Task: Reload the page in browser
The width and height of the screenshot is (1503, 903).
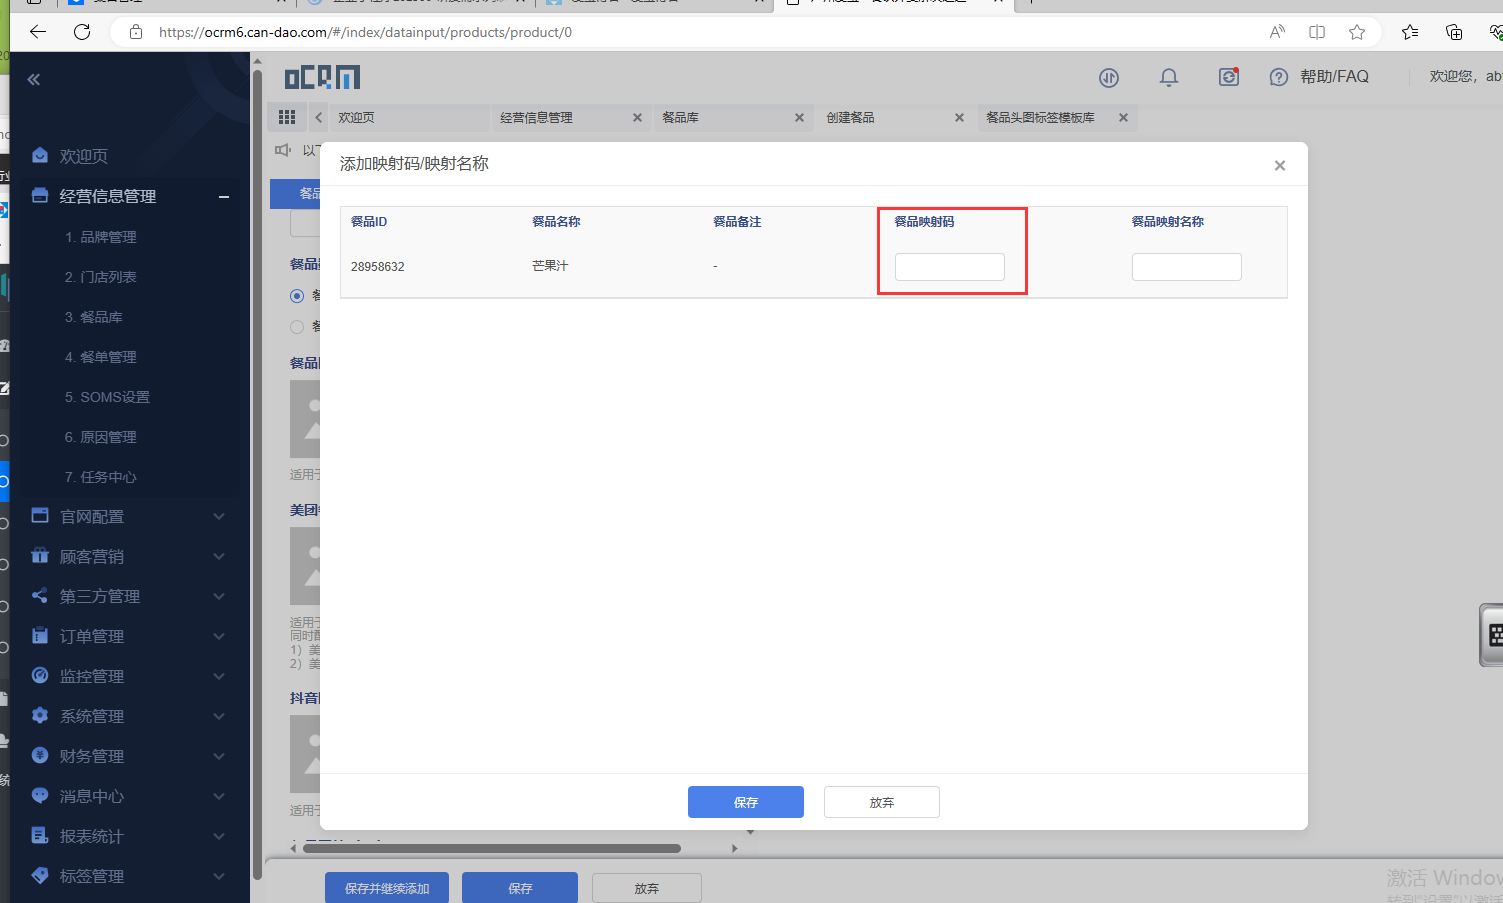Action: click(x=82, y=32)
